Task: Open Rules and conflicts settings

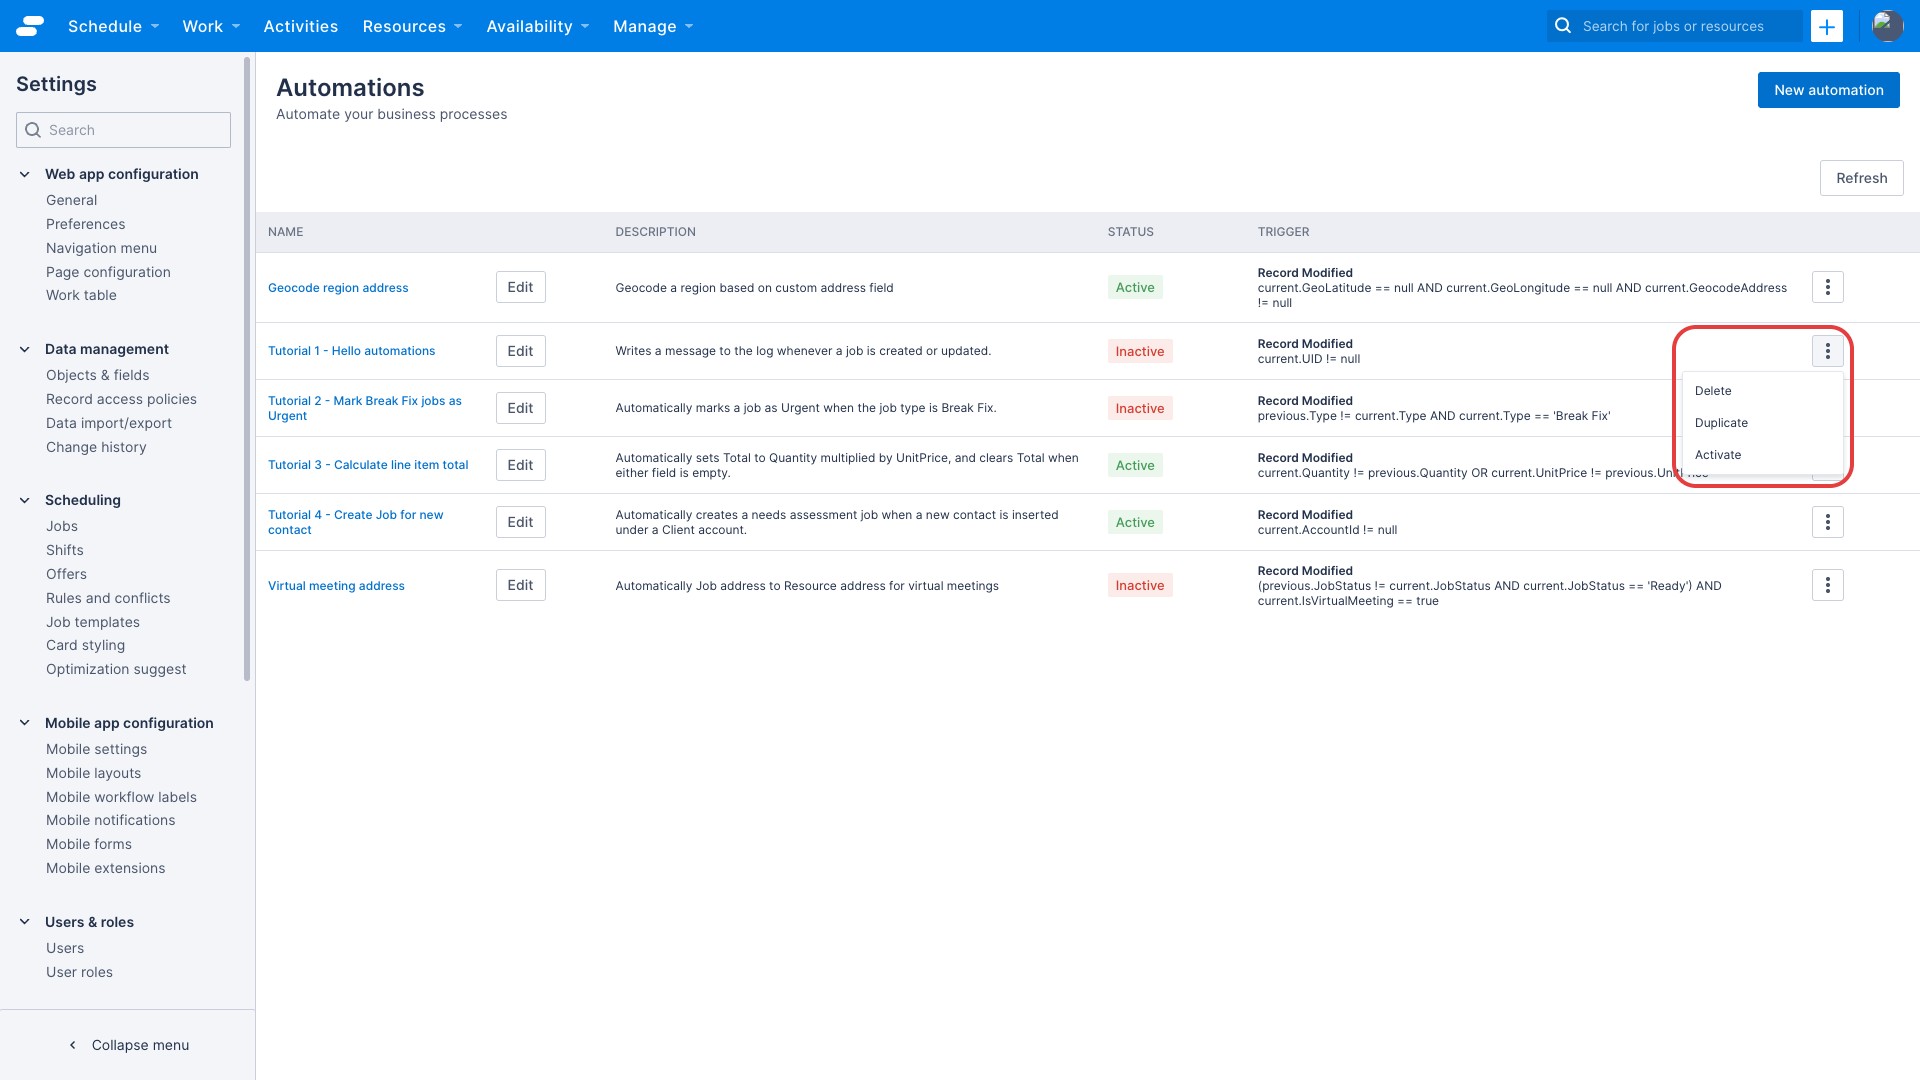Action: point(108,598)
